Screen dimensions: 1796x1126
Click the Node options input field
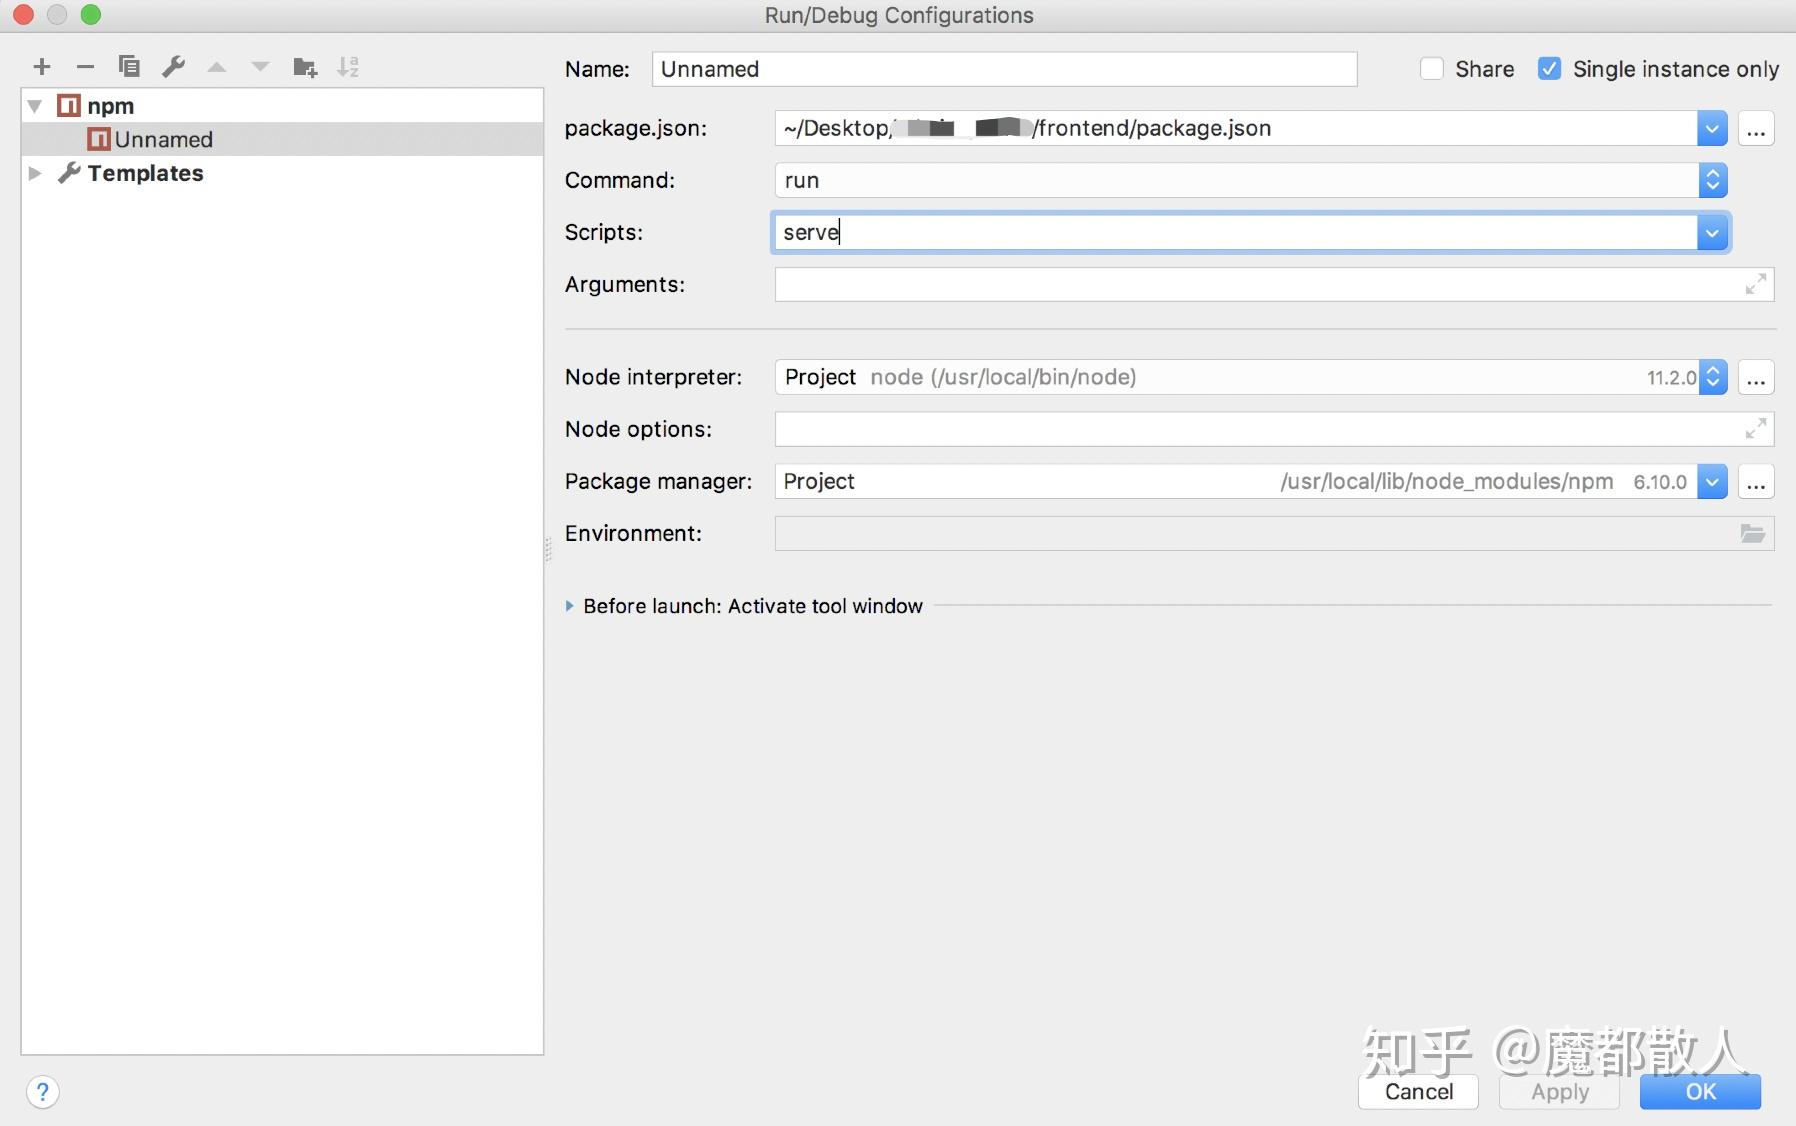click(1258, 429)
